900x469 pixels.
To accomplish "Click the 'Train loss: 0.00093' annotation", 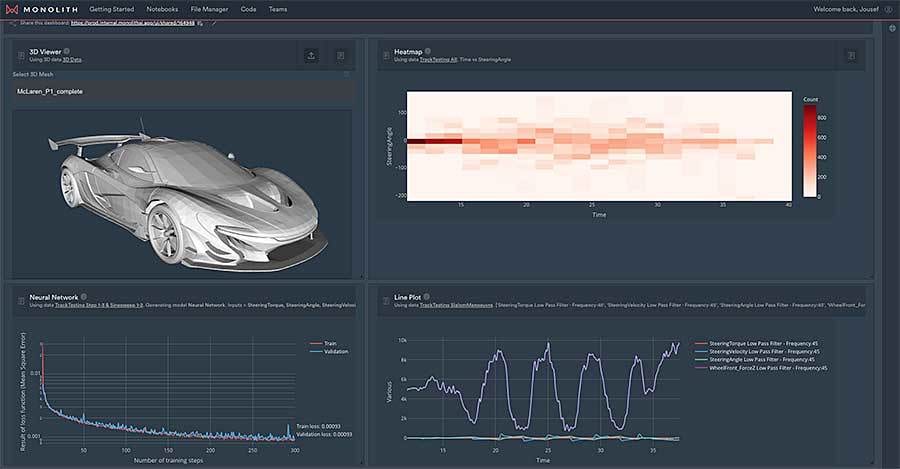I will coord(319,427).
